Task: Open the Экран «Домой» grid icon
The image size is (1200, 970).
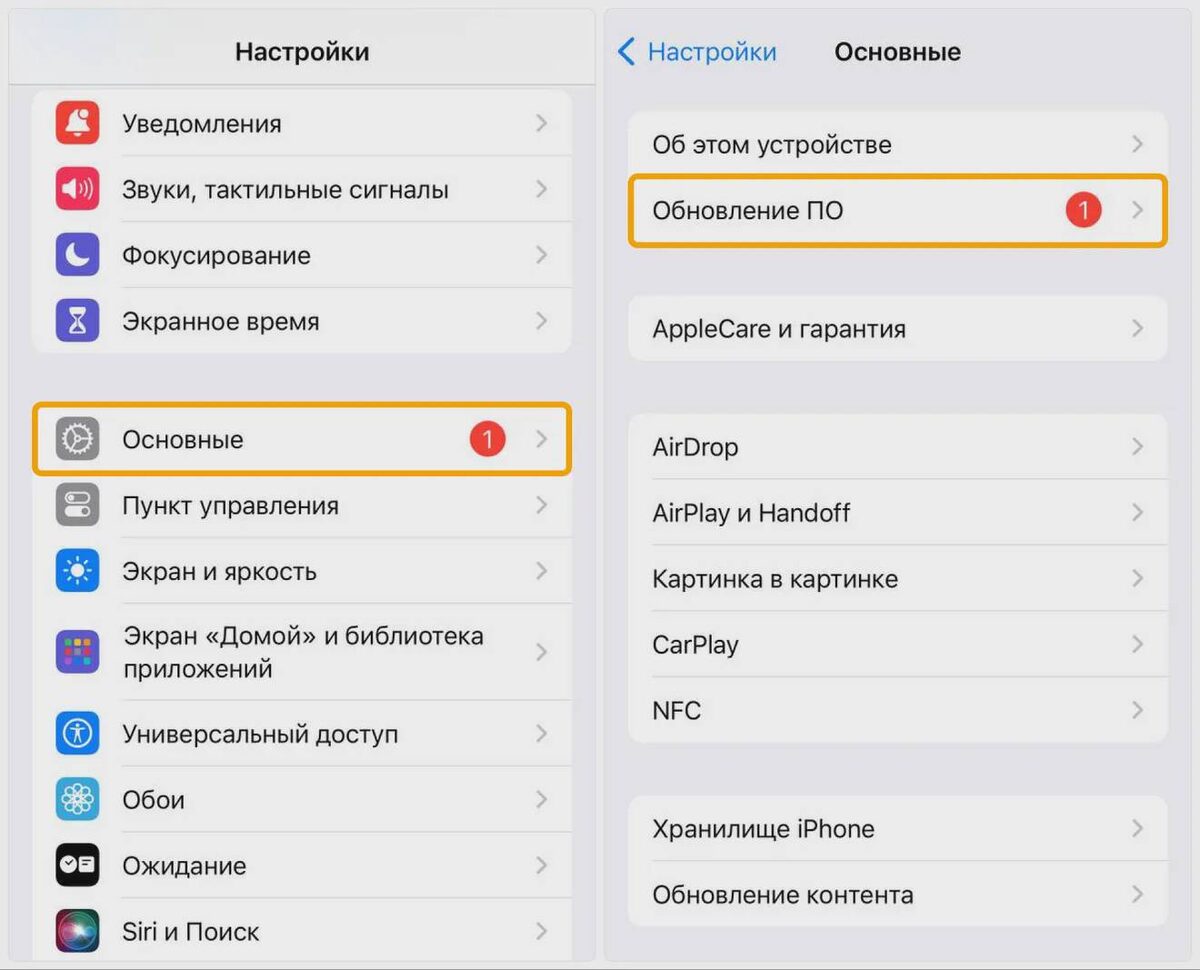Action: [x=77, y=650]
